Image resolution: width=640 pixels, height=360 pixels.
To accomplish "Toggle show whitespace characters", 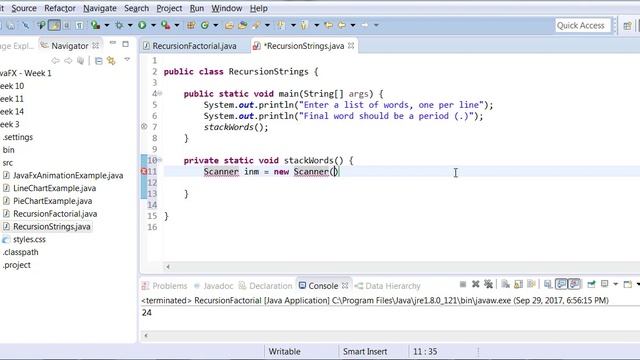I will click(x=79, y=25).
